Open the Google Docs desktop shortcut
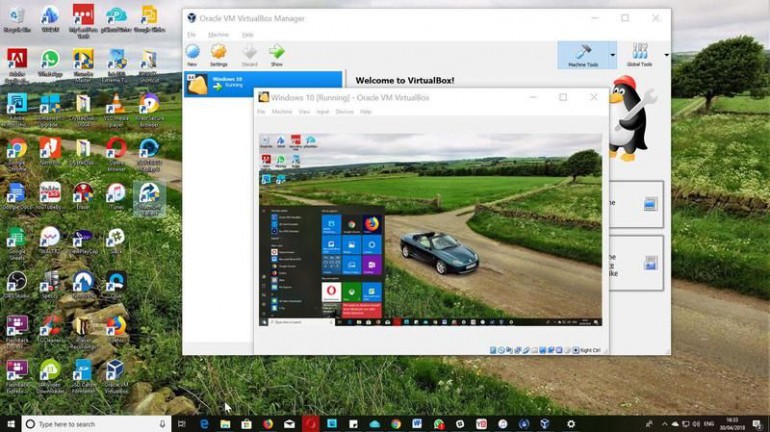Image resolution: width=770 pixels, height=432 pixels. pos(17,196)
